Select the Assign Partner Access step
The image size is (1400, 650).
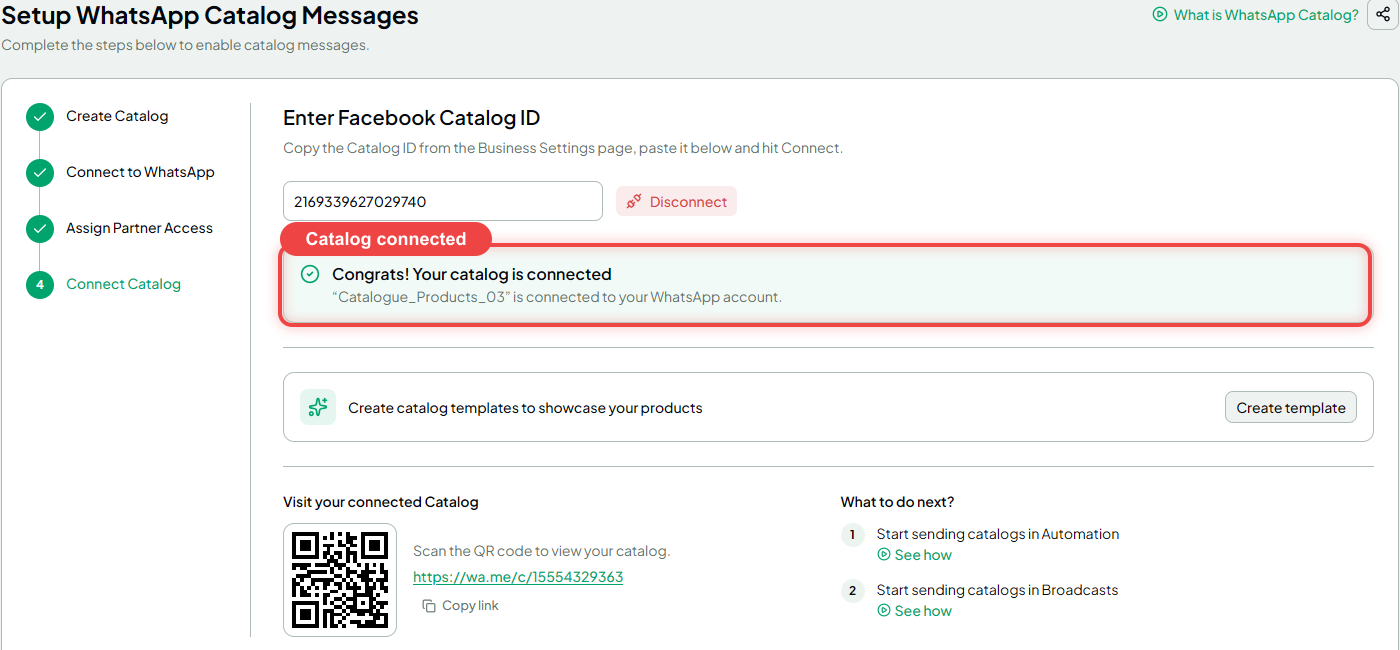click(139, 228)
